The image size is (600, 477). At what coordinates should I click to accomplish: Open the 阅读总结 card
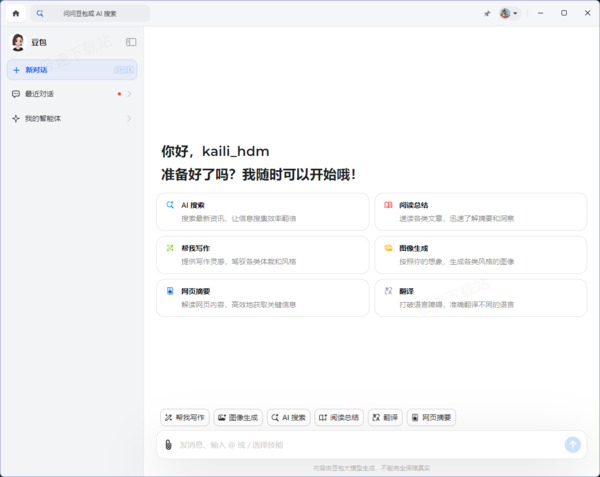(x=481, y=212)
